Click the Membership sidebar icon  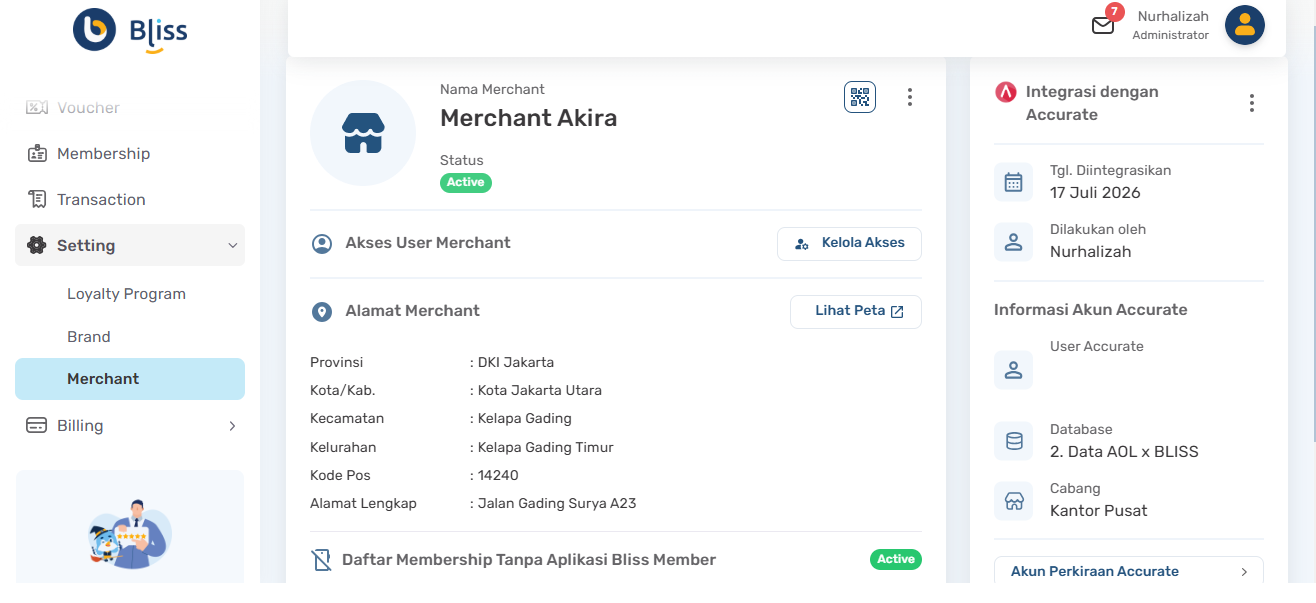[37, 154]
